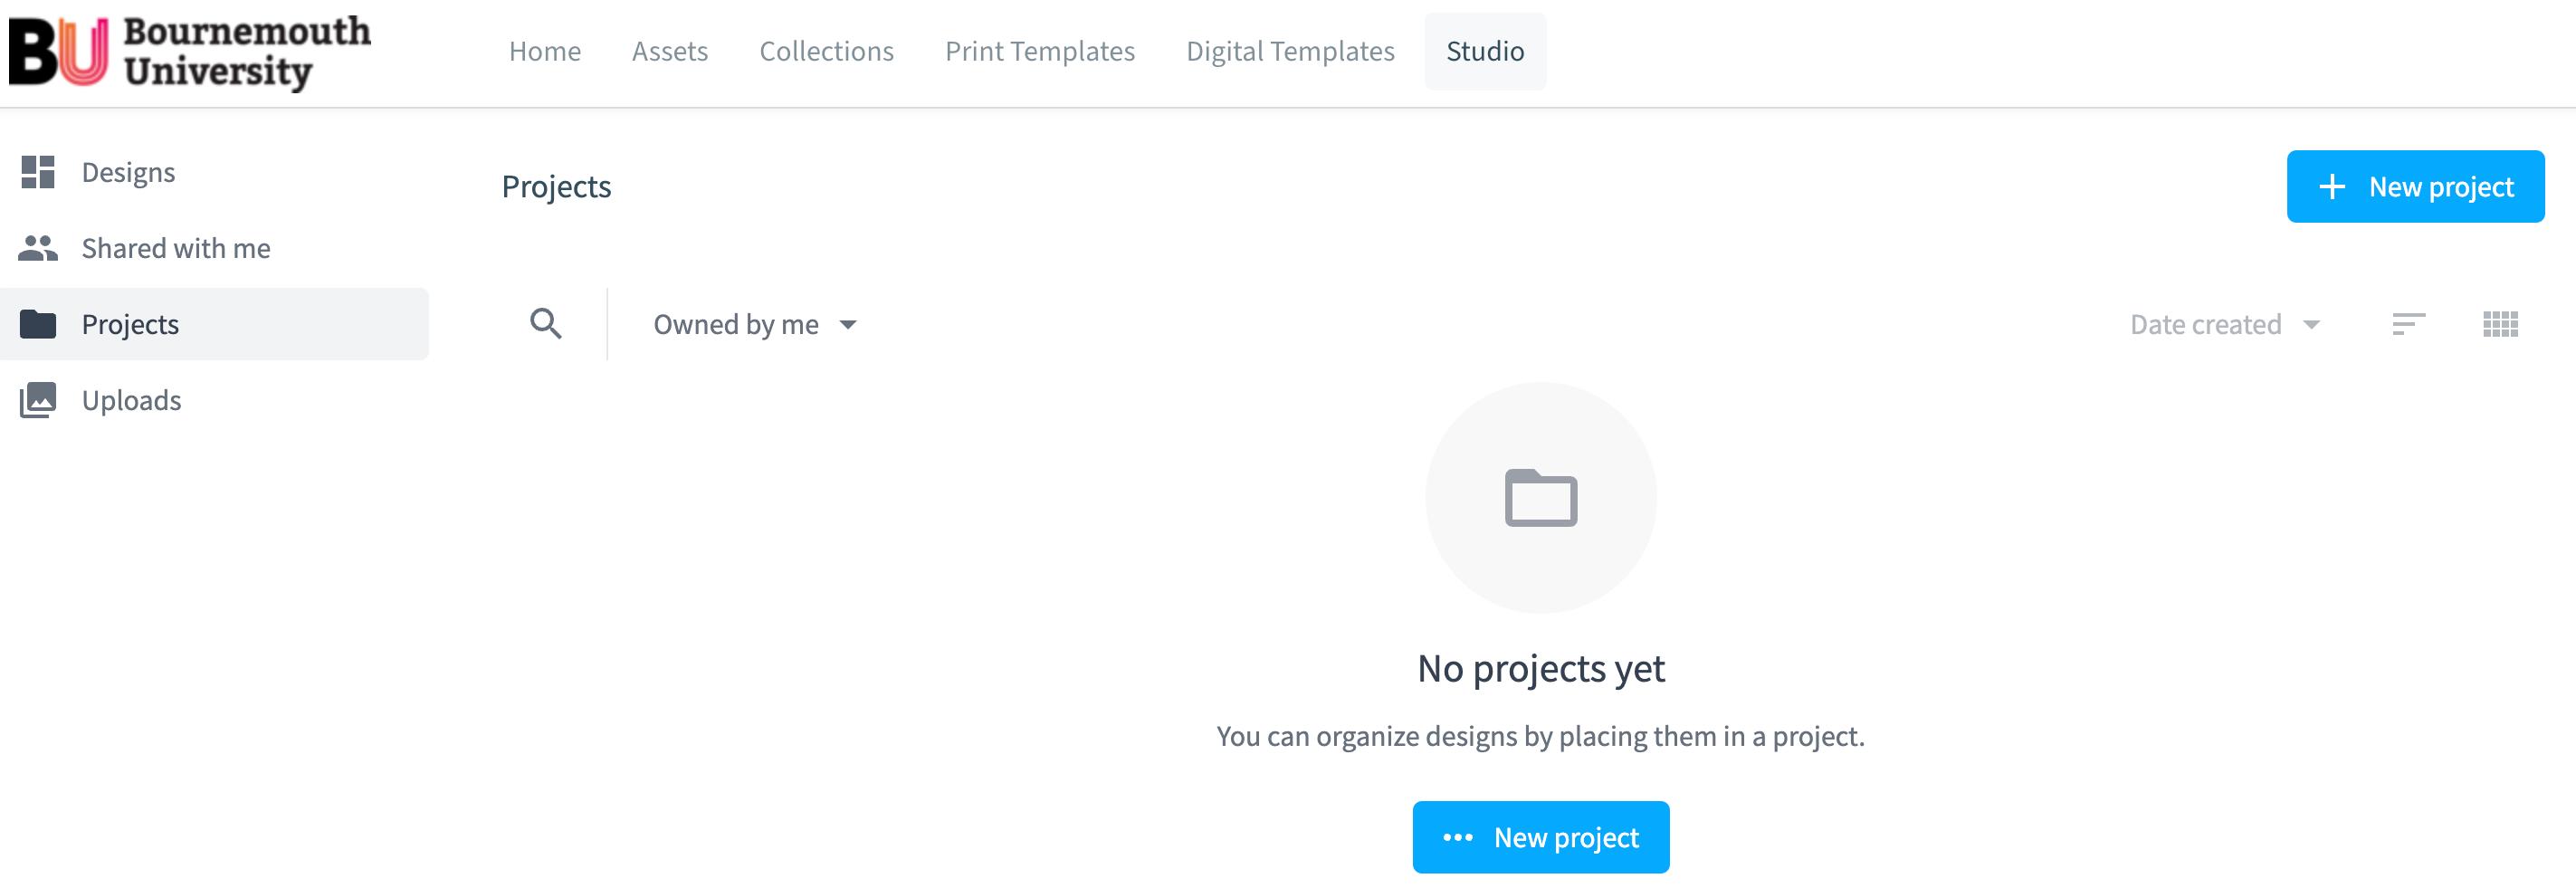Open the Assets tab
This screenshot has width=2576, height=888.
(670, 51)
